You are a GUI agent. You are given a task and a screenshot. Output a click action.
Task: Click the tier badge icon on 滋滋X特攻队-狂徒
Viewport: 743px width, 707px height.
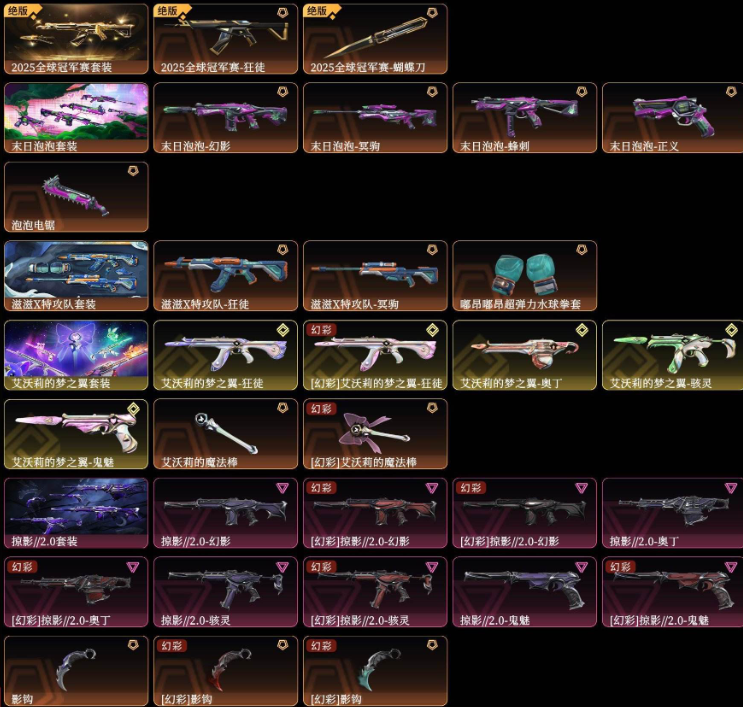282,249
